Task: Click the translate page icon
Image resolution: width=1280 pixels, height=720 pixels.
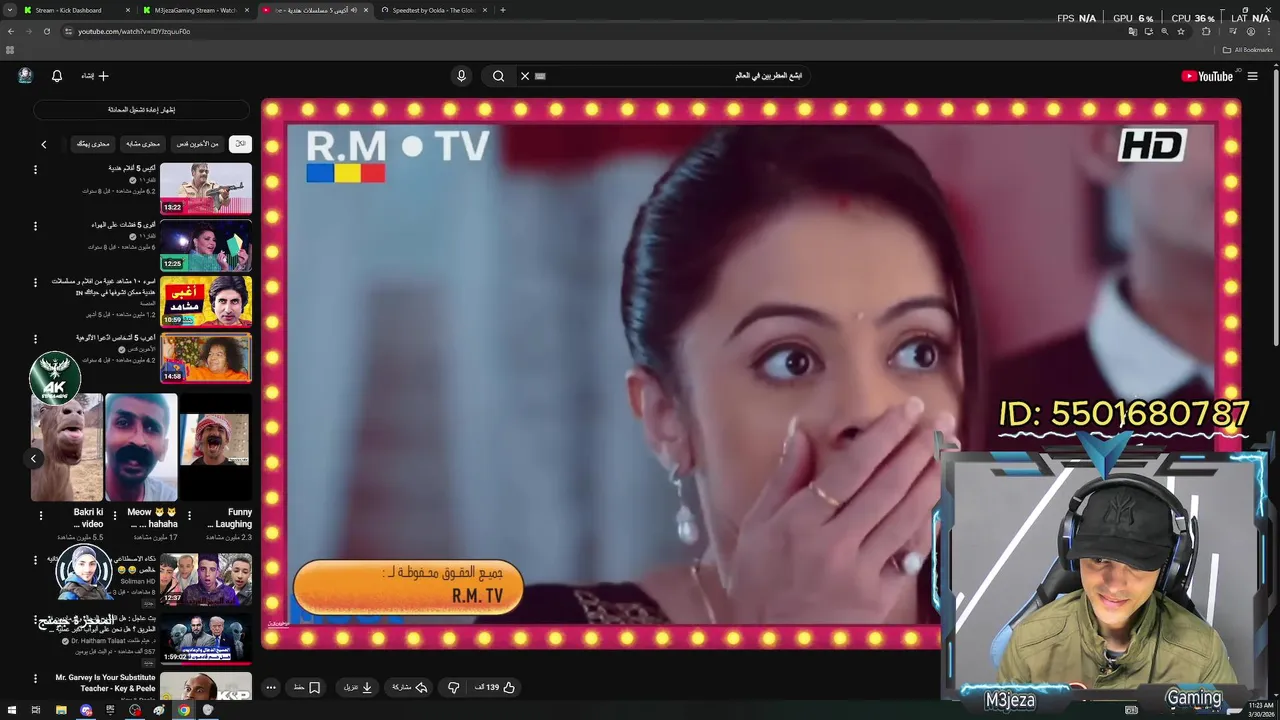Action: pos(1132,31)
